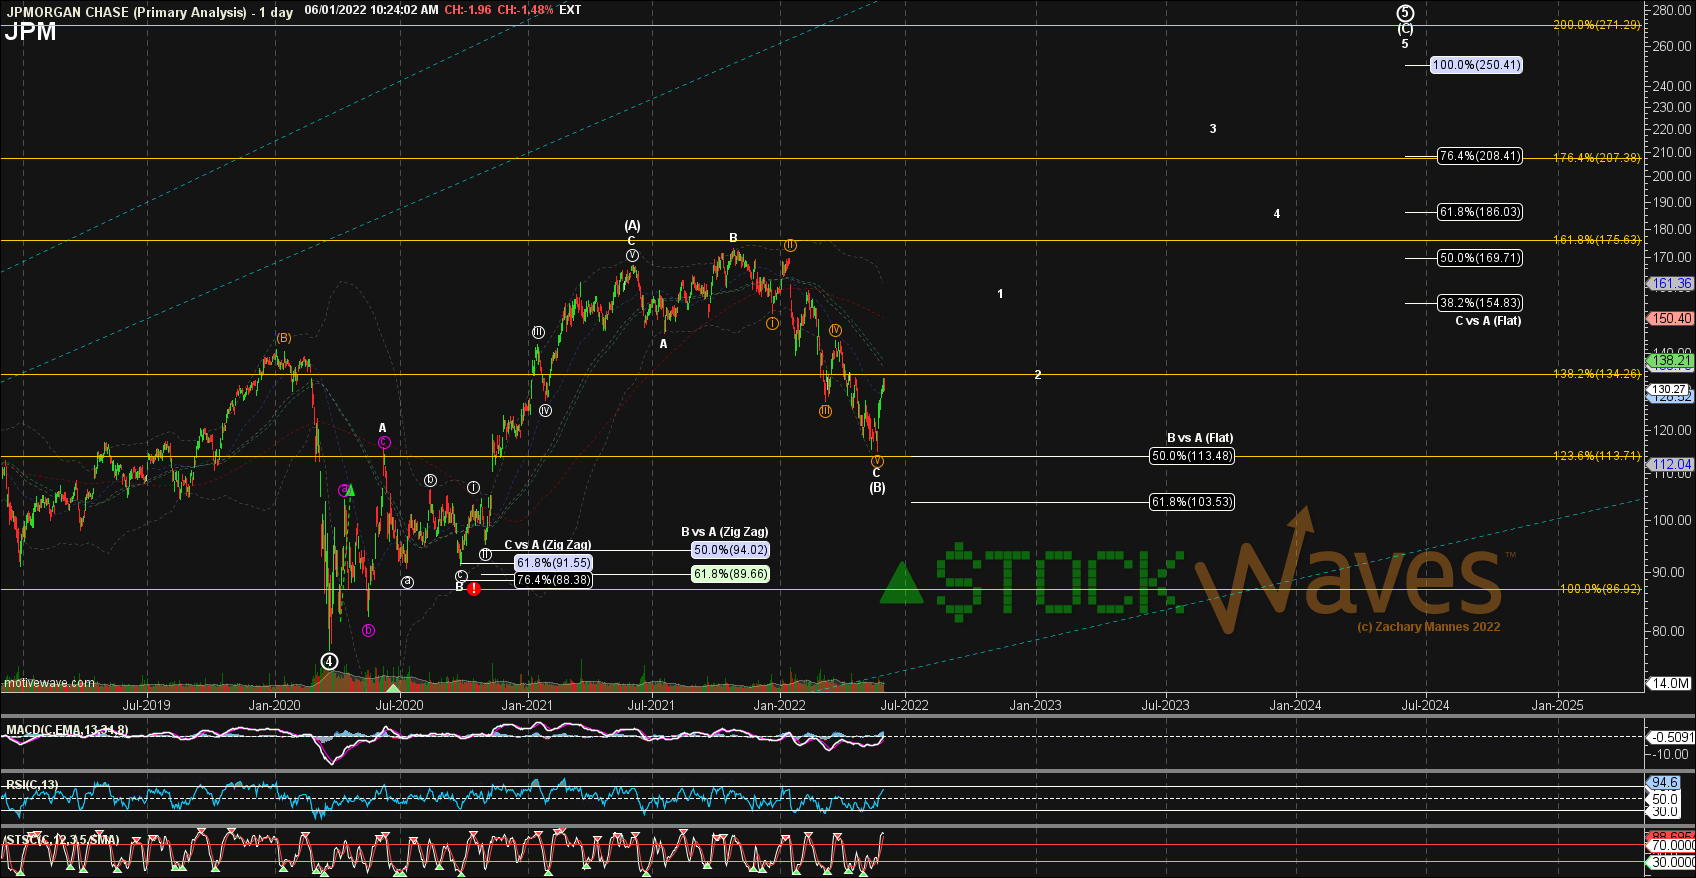Select the 76.4%(208.41) Fibonacci label
This screenshot has width=1696, height=878.
coord(1480,156)
